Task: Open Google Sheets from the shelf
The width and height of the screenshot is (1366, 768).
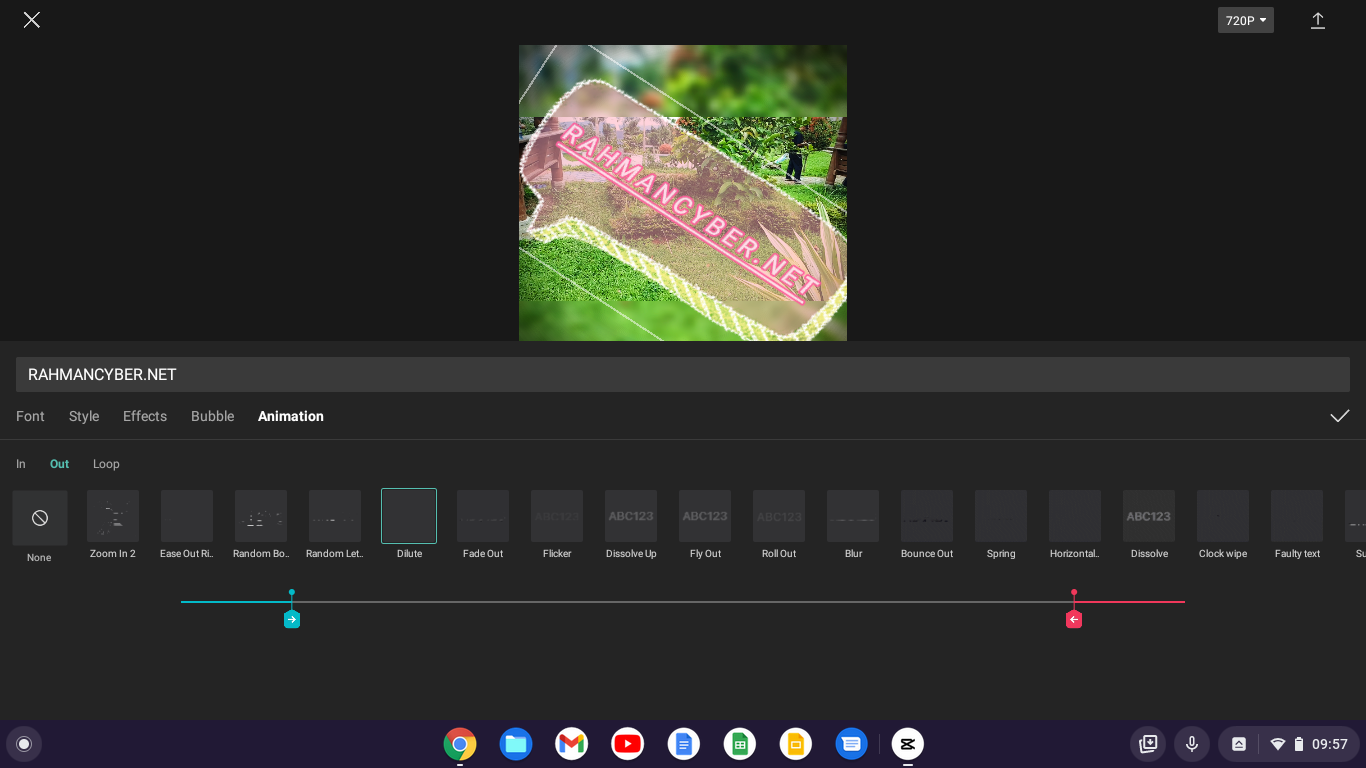Action: [x=740, y=744]
